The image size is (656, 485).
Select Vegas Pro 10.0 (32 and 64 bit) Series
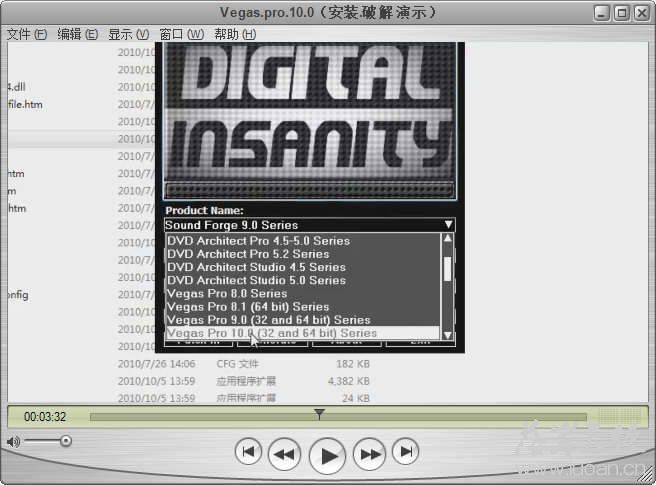303,333
